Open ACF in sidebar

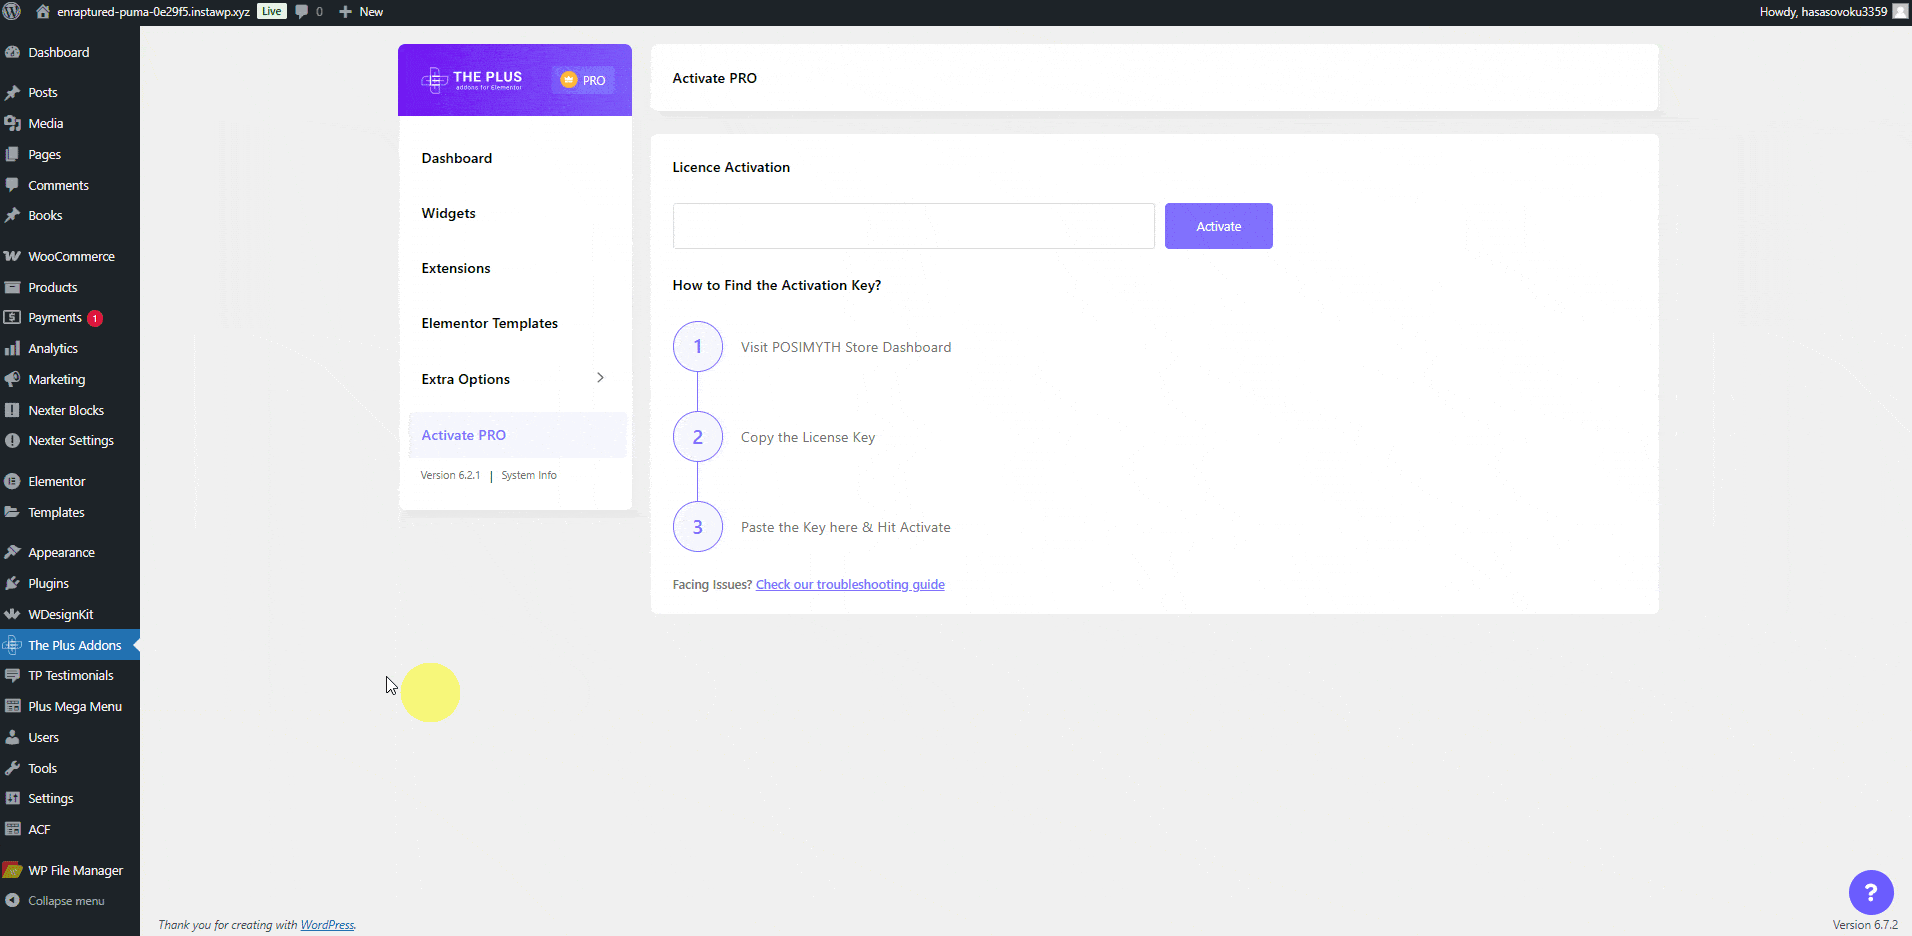(70, 830)
